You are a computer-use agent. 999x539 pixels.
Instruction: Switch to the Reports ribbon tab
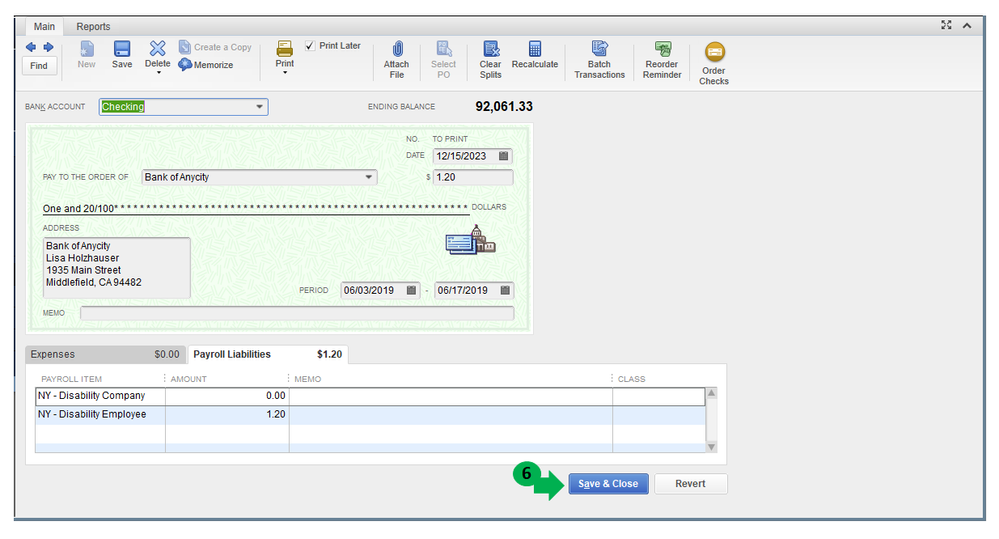[x=93, y=27]
